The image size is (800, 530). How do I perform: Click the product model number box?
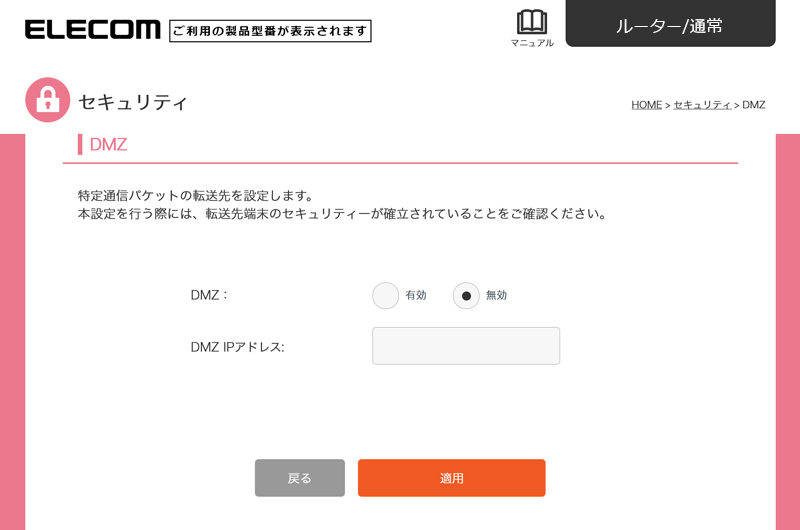pos(270,31)
